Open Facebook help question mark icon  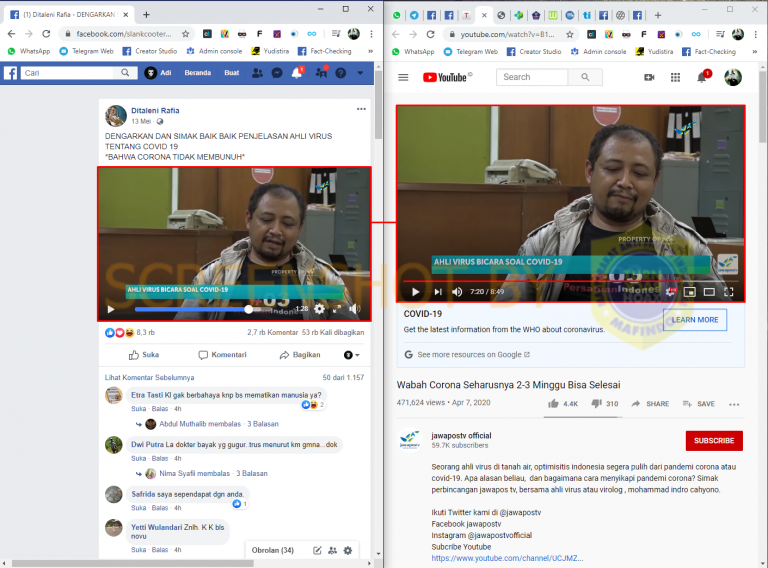[x=340, y=73]
